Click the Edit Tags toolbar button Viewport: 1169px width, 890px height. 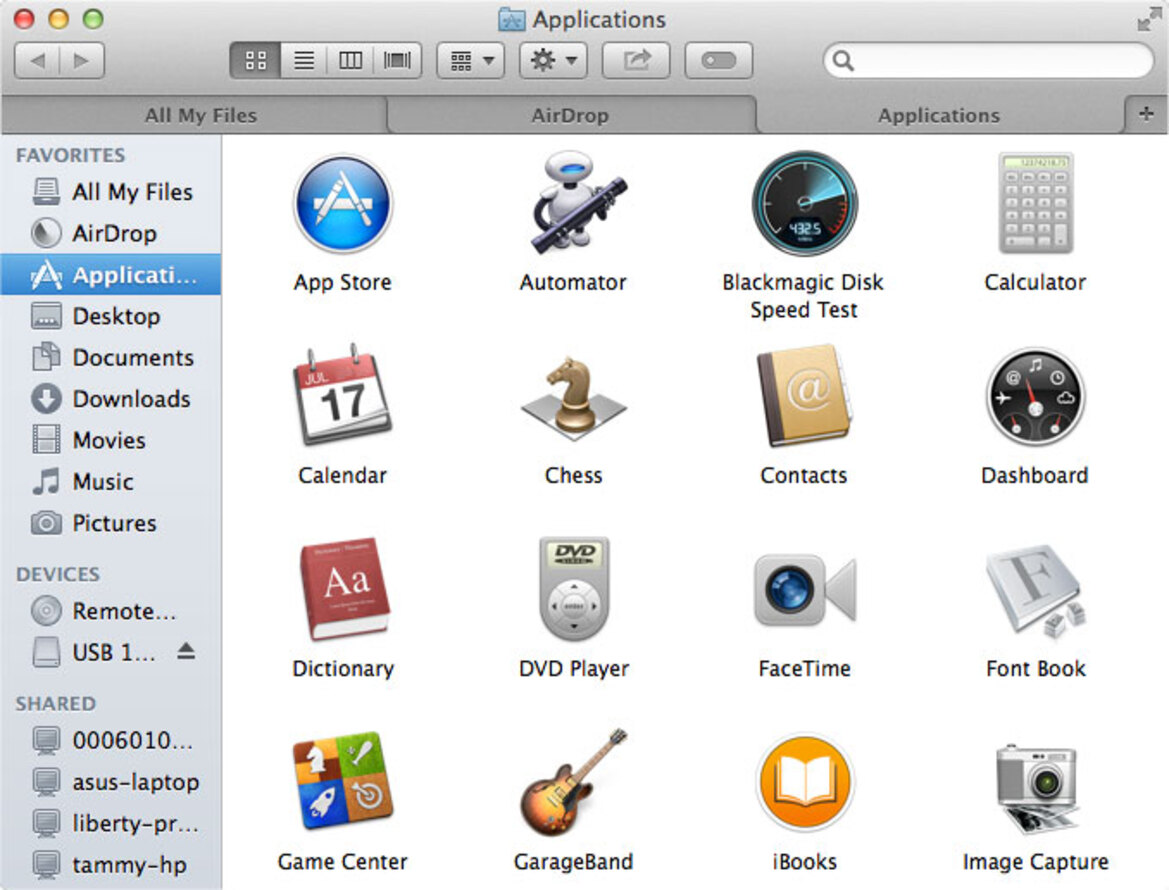(719, 60)
